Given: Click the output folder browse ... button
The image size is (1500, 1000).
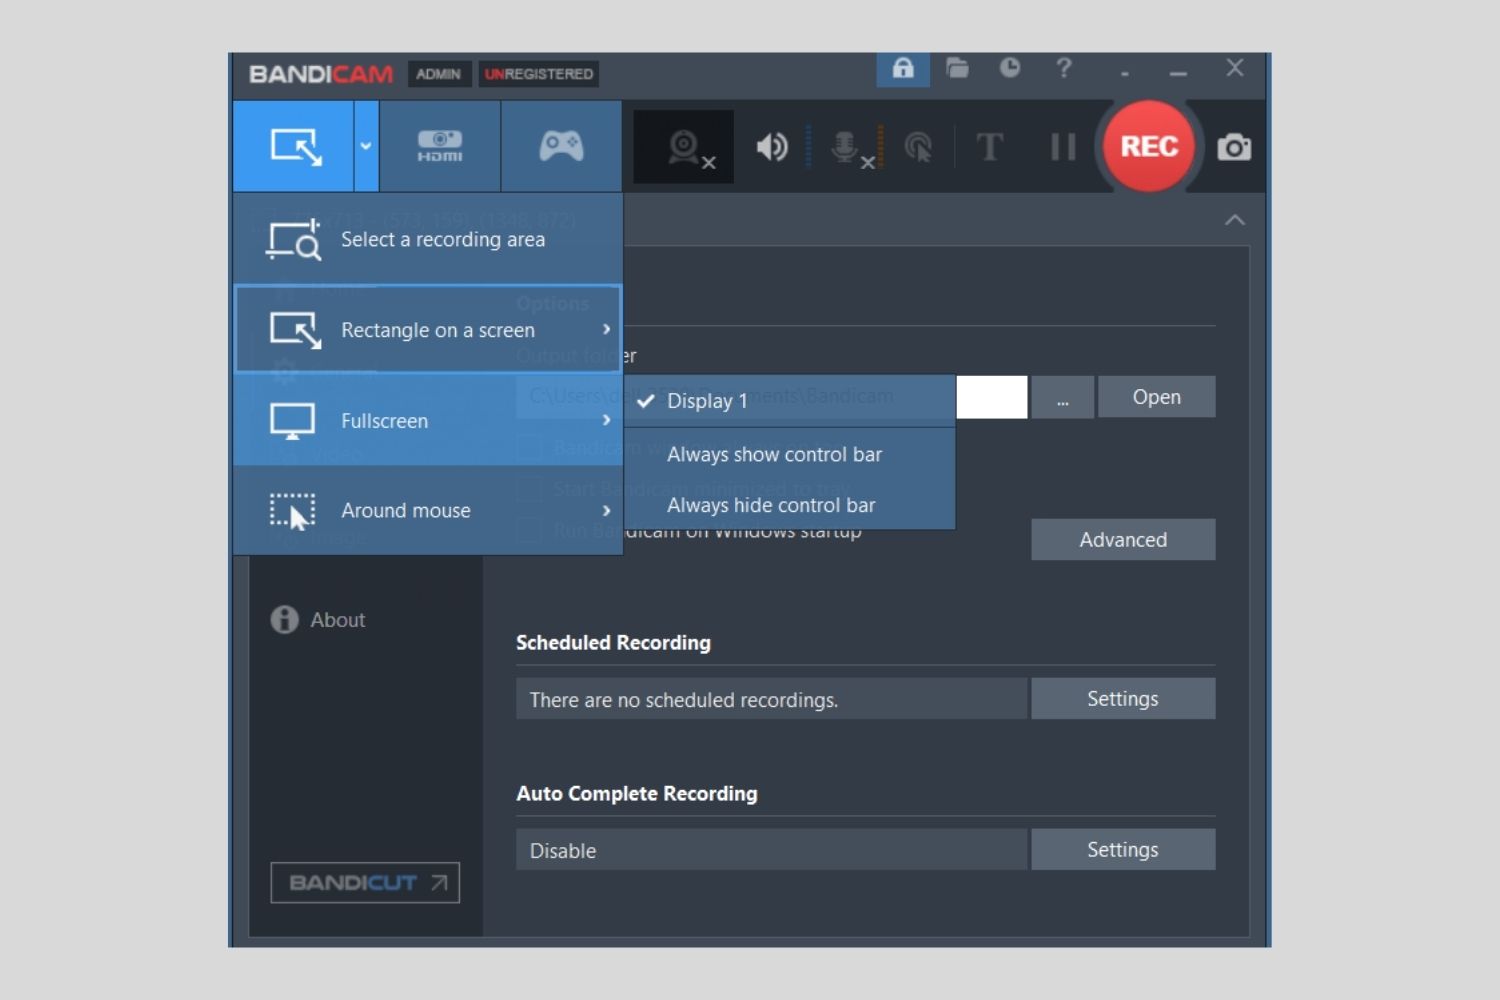Looking at the screenshot, I should click(x=1062, y=397).
